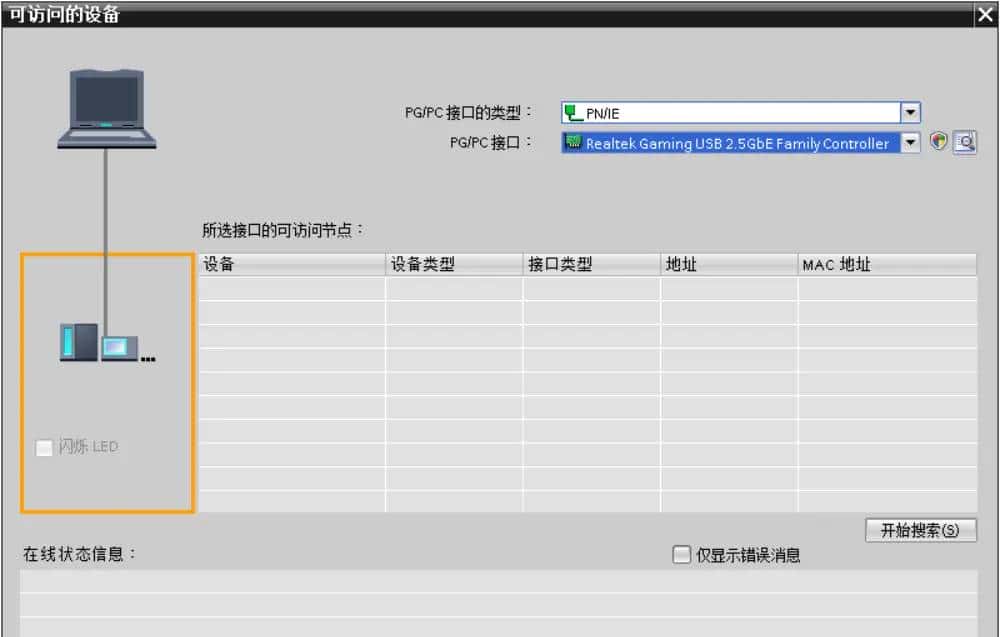Click the Windows network settings shield icon
Viewport: 1000px width, 637px height.
938,142
